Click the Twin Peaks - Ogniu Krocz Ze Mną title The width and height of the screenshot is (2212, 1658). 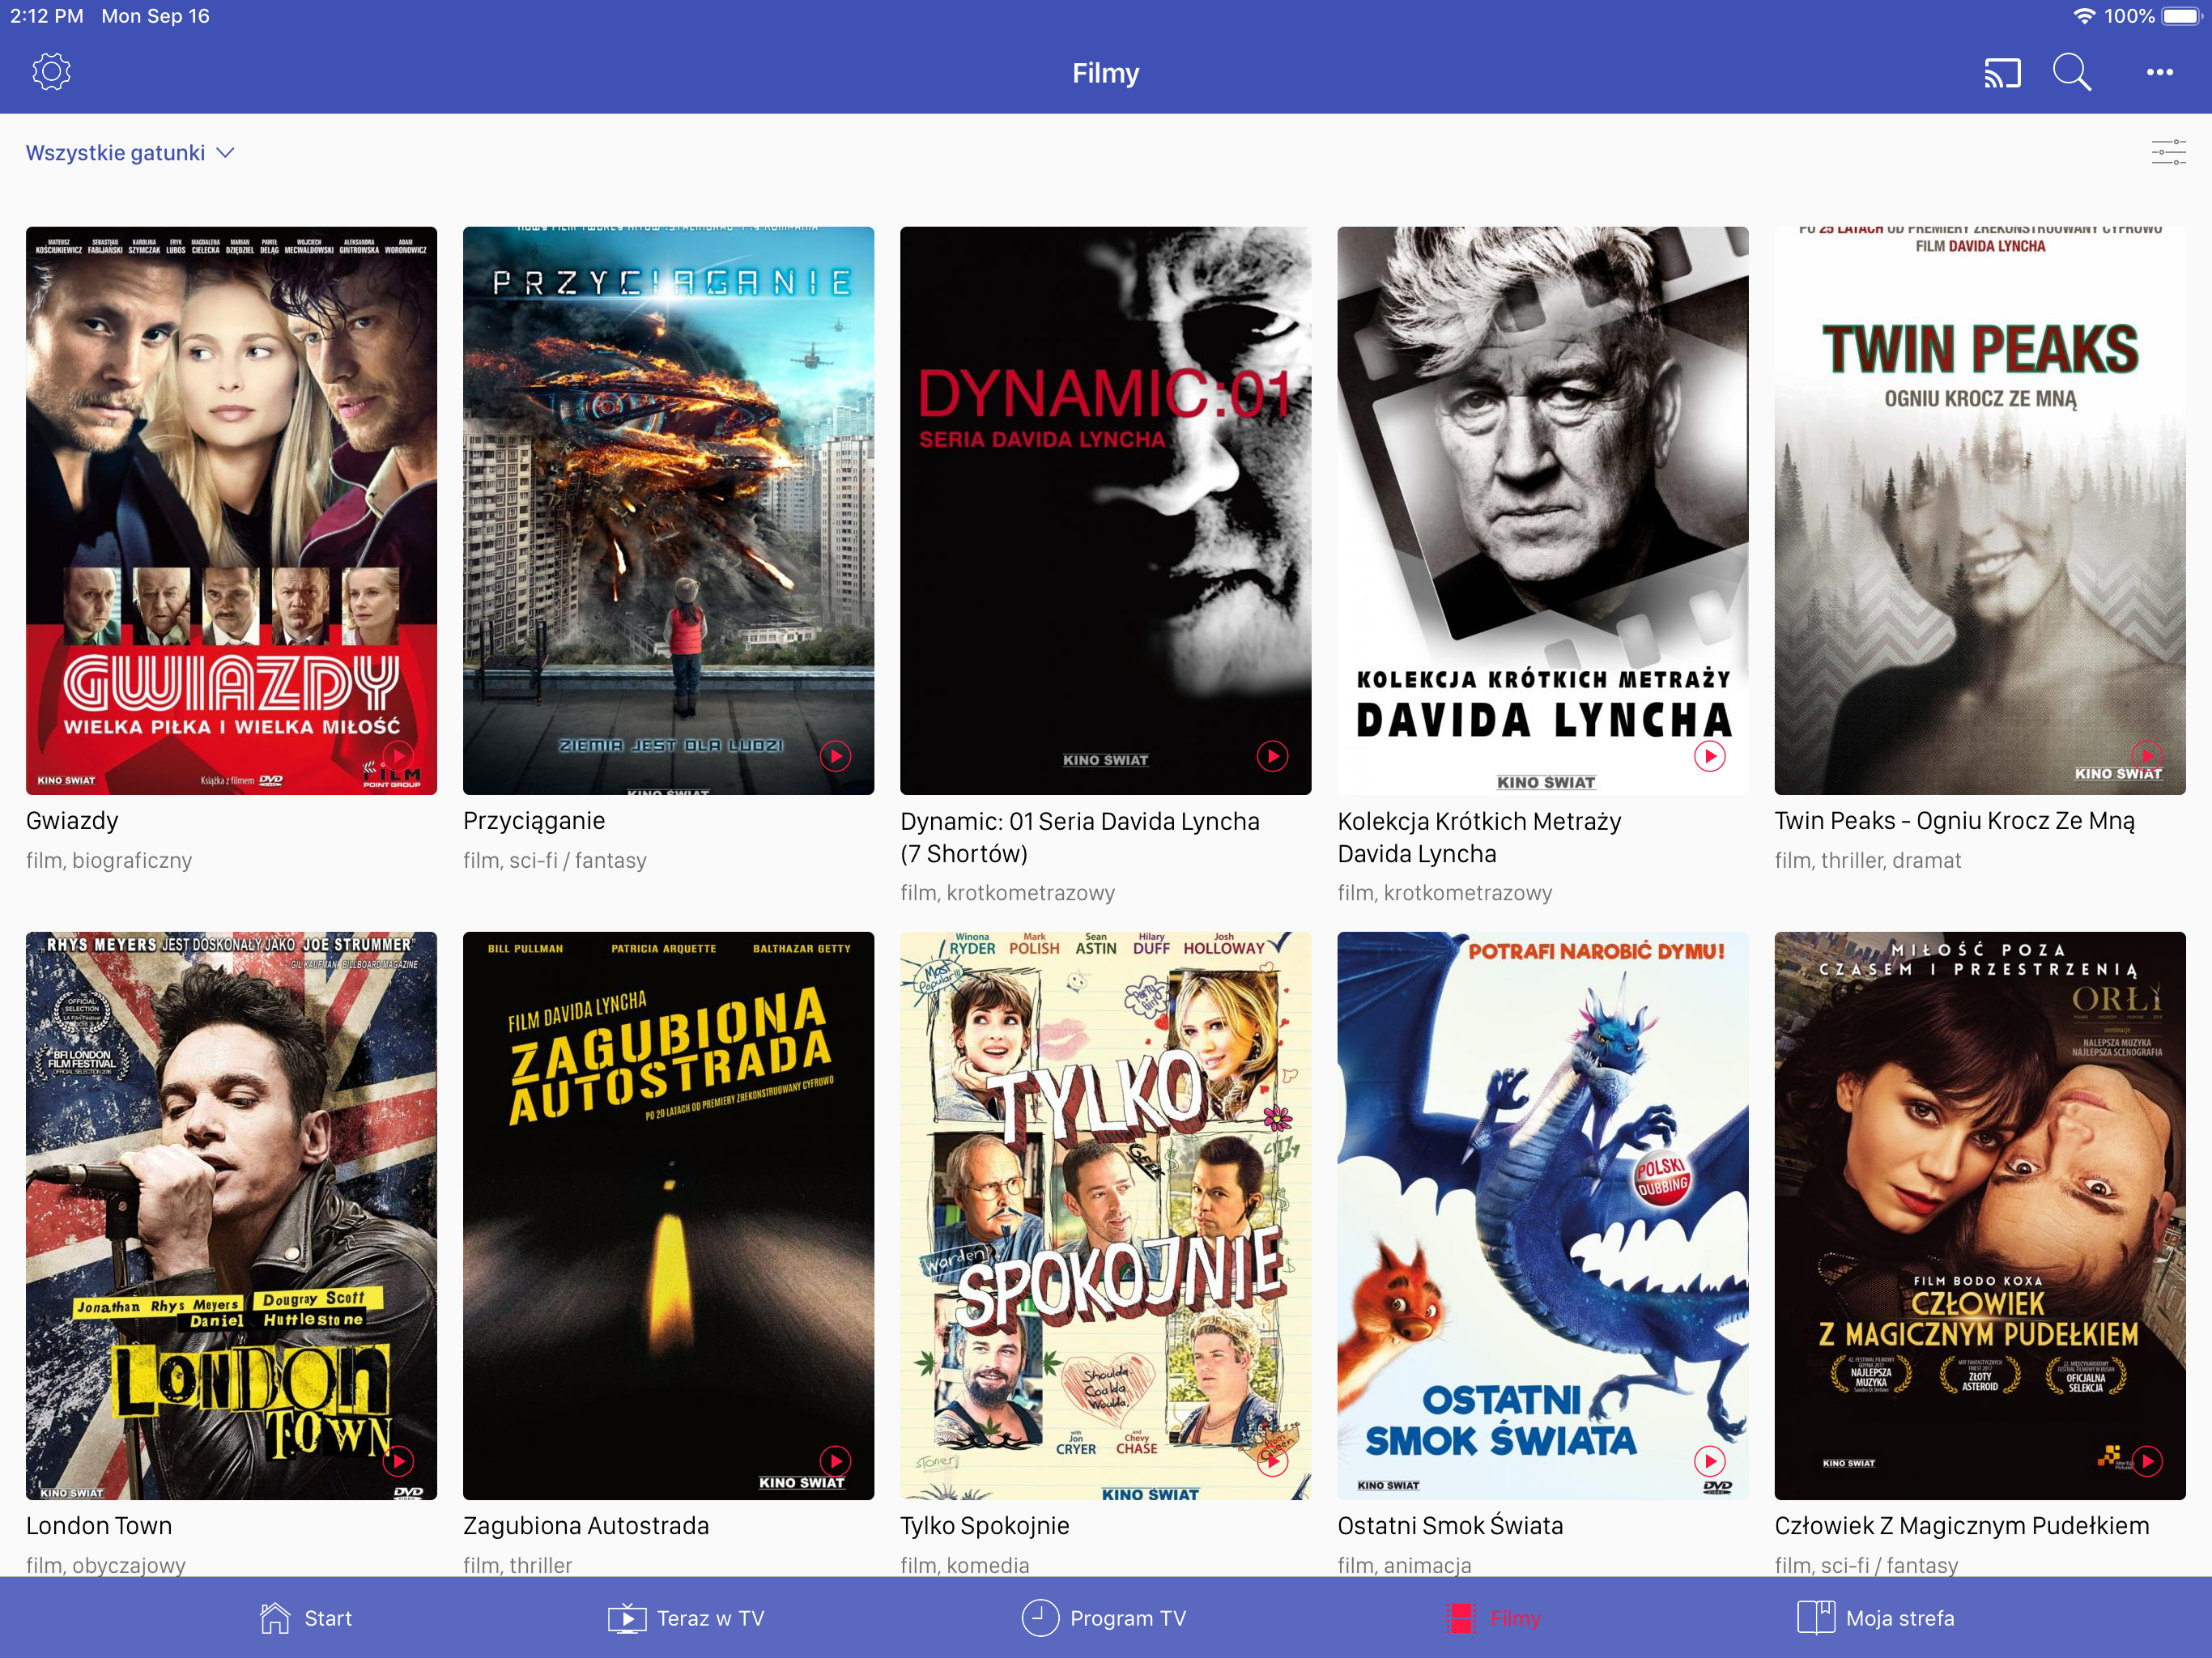1954,821
